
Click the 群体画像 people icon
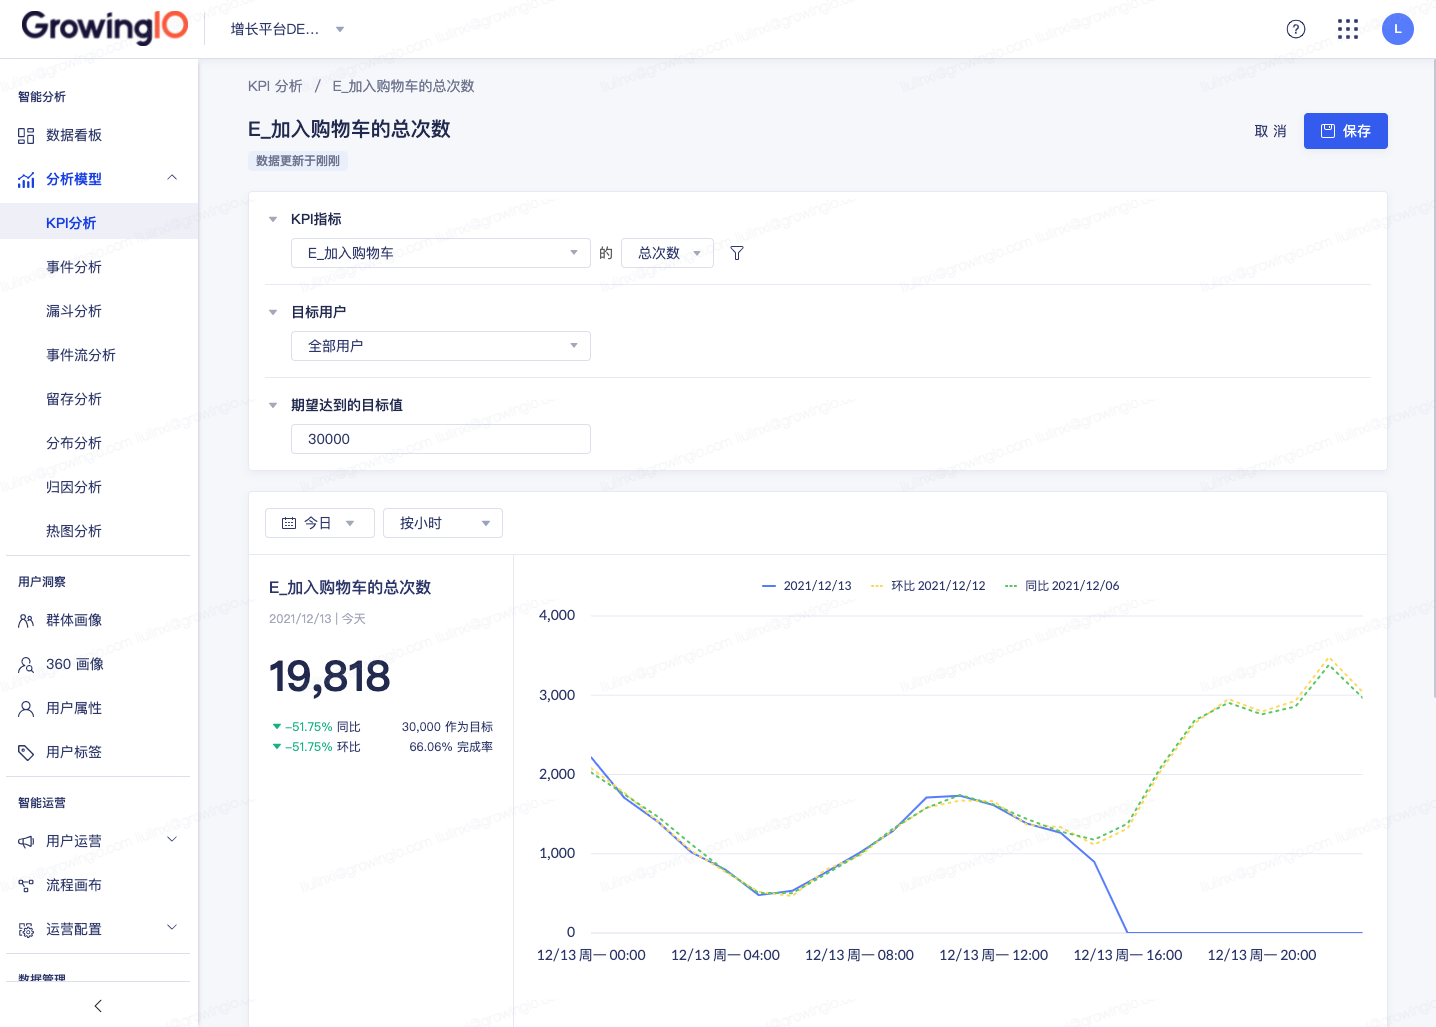[26, 621]
